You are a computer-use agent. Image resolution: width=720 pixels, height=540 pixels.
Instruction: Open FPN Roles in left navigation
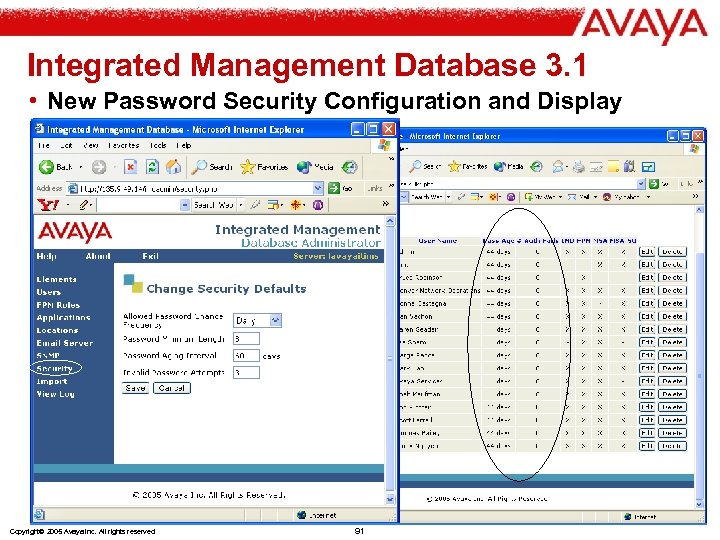pyautogui.click(x=58, y=305)
